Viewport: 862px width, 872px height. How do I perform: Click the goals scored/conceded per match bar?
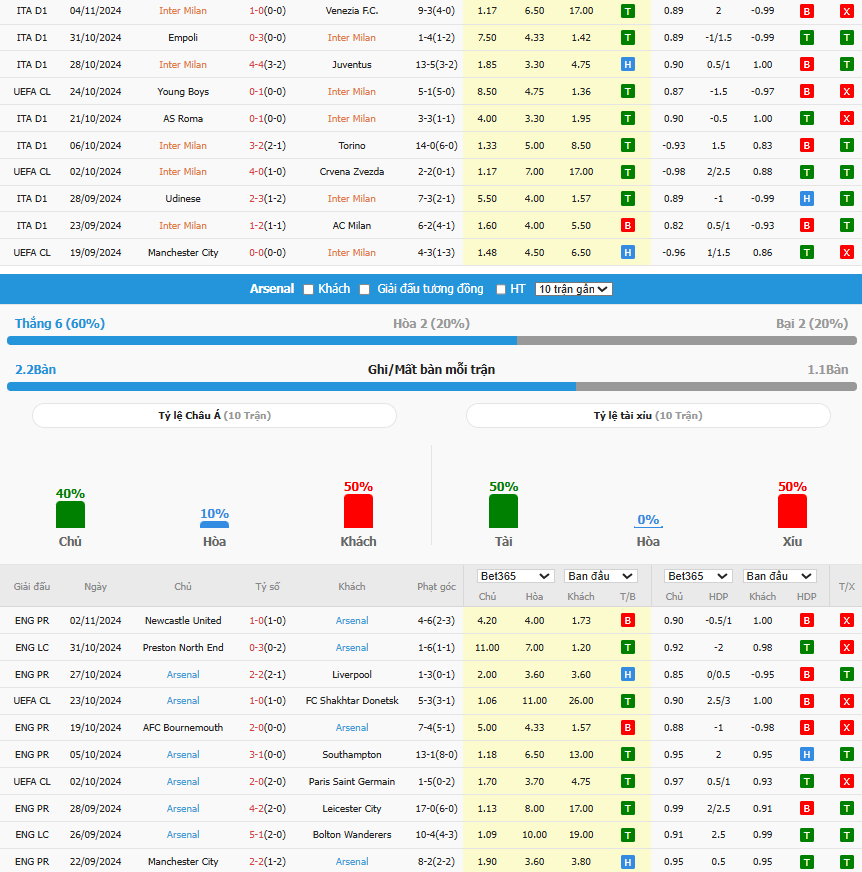coord(432,387)
